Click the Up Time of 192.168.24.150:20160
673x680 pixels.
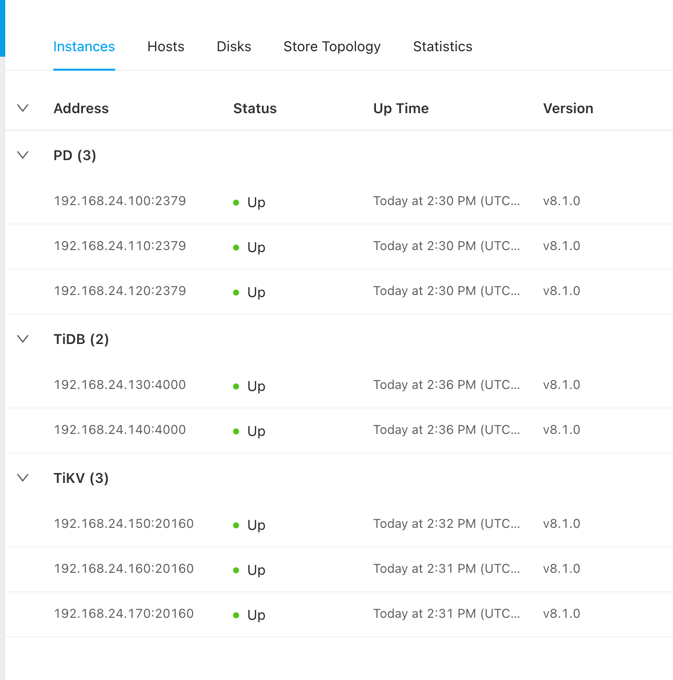click(446, 524)
